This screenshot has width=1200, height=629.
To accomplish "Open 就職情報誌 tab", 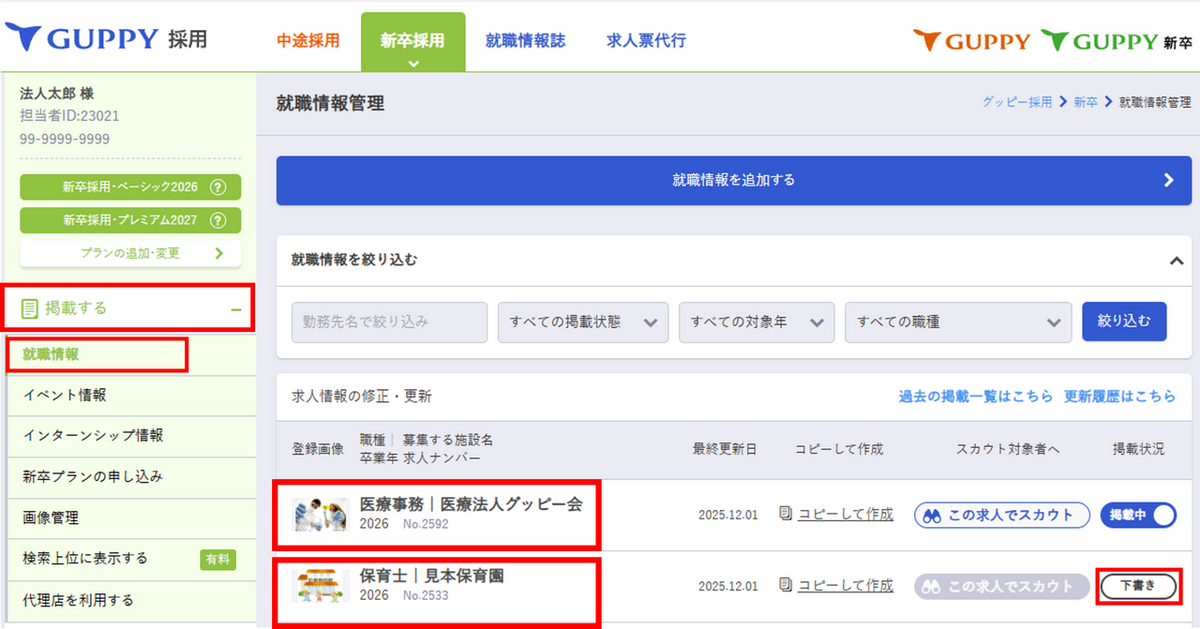I will click(x=525, y=41).
